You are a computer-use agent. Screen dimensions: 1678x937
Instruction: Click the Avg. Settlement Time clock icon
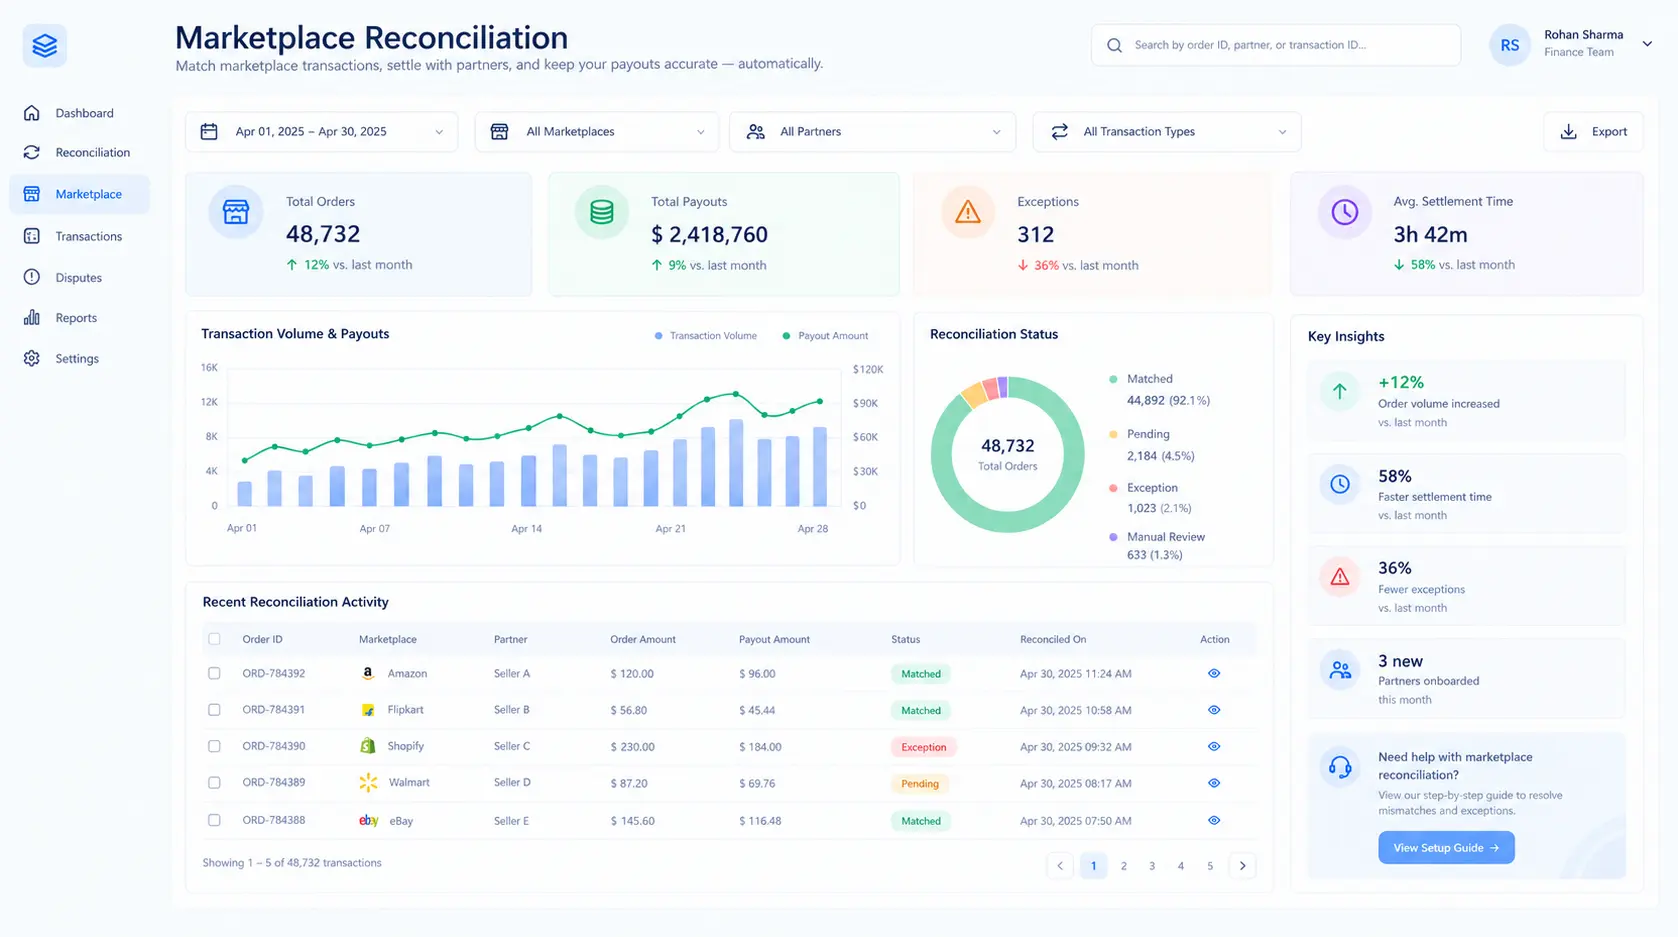(1344, 212)
